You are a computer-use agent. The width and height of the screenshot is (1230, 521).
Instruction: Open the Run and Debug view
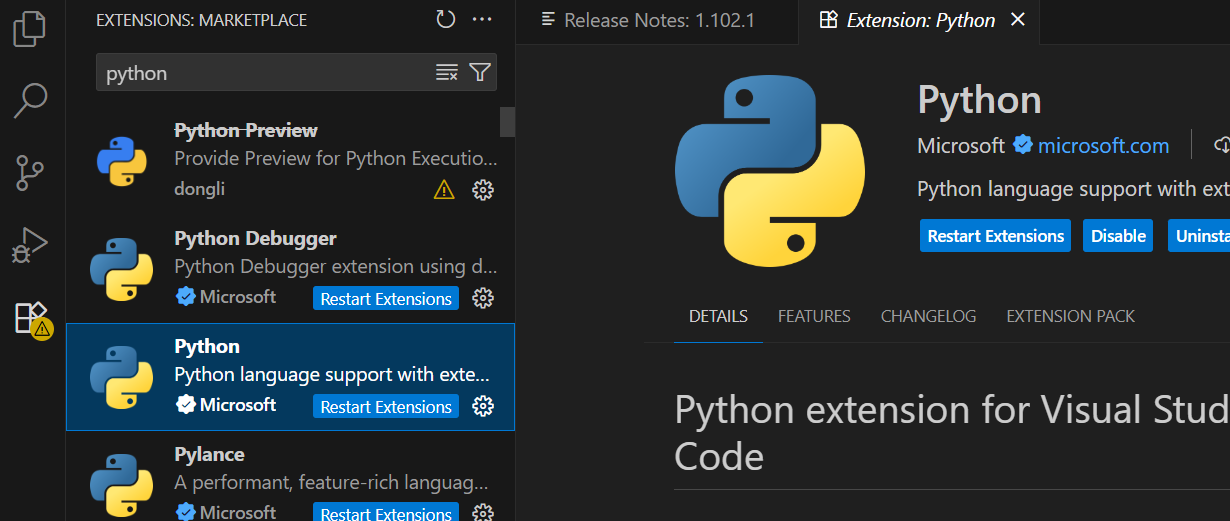click(31, 245)
